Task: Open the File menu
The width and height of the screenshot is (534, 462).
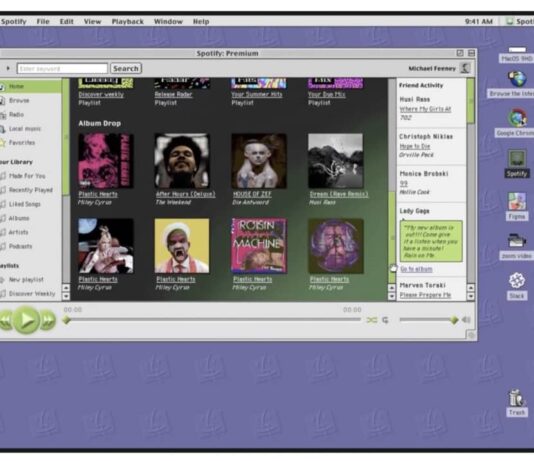Action: [43, 21]
